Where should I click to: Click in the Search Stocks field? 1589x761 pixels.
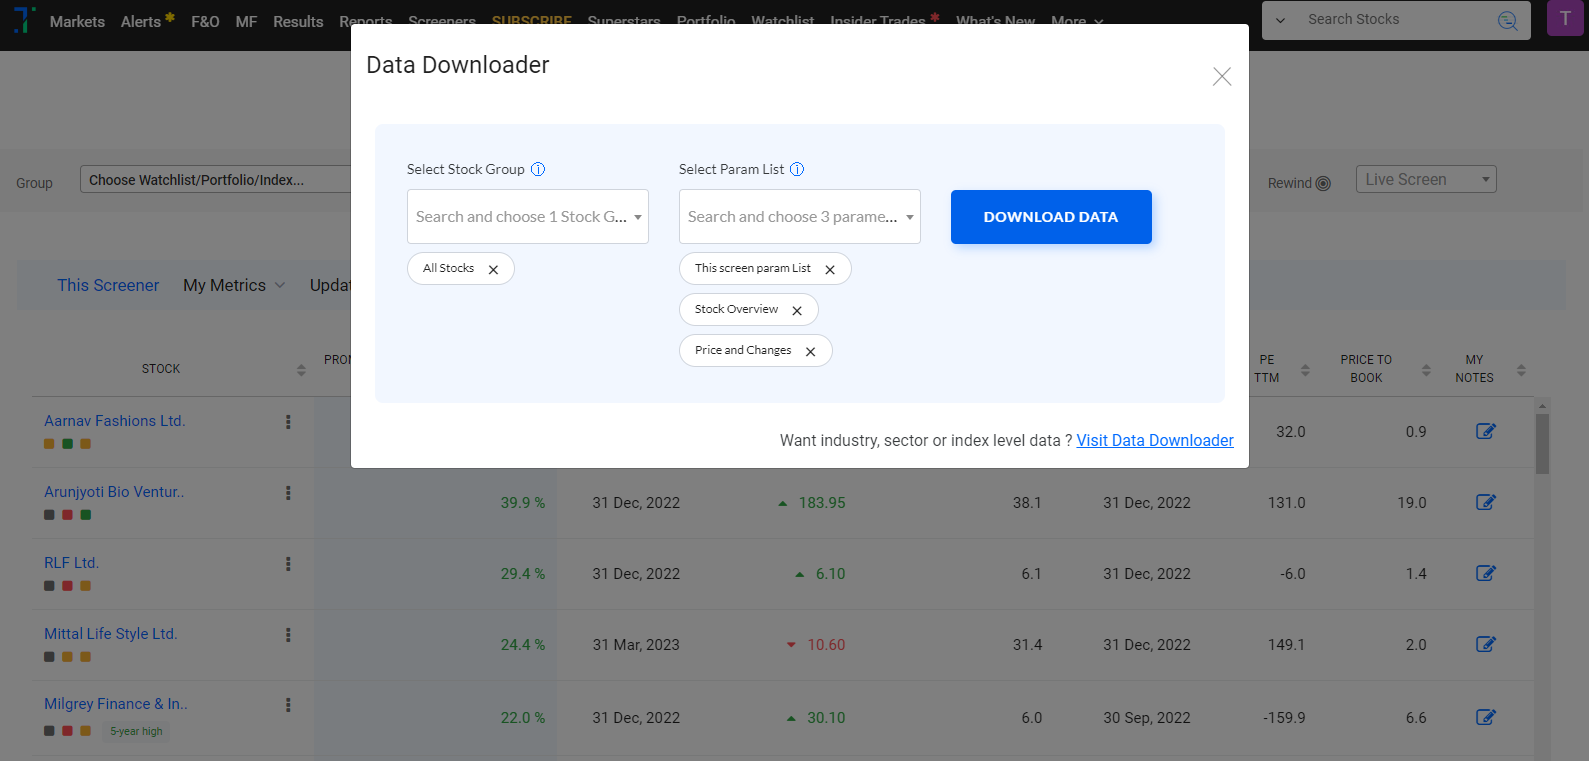tap(1395, 20)
